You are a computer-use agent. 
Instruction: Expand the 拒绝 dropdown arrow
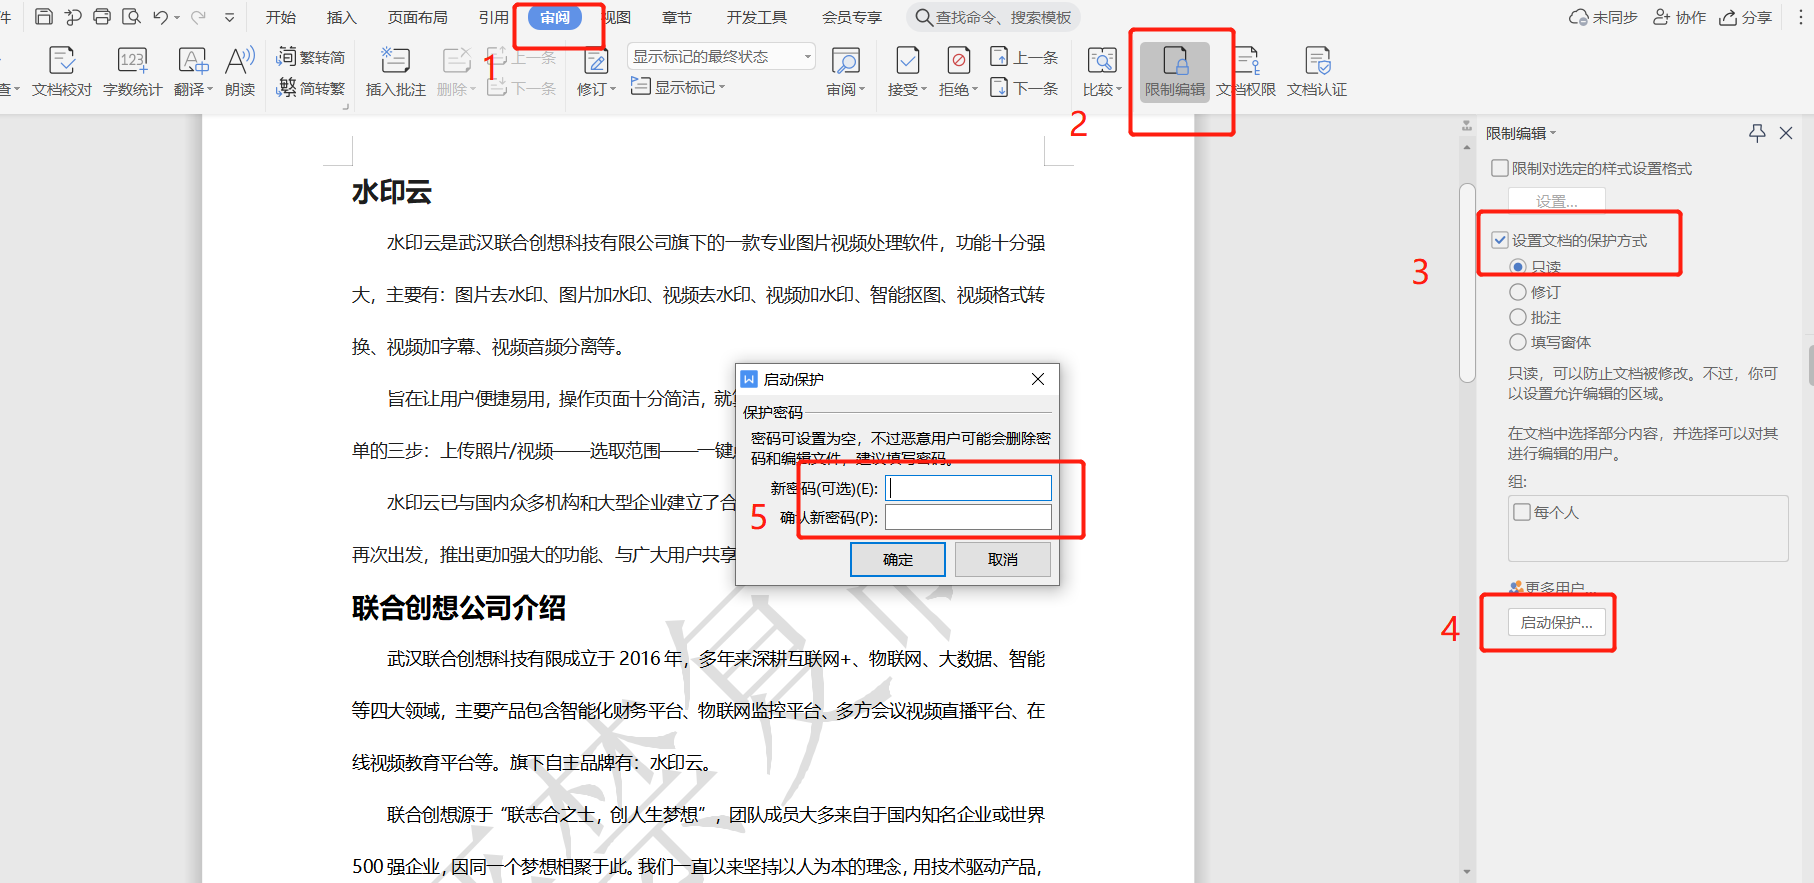(x=974, y=89)
